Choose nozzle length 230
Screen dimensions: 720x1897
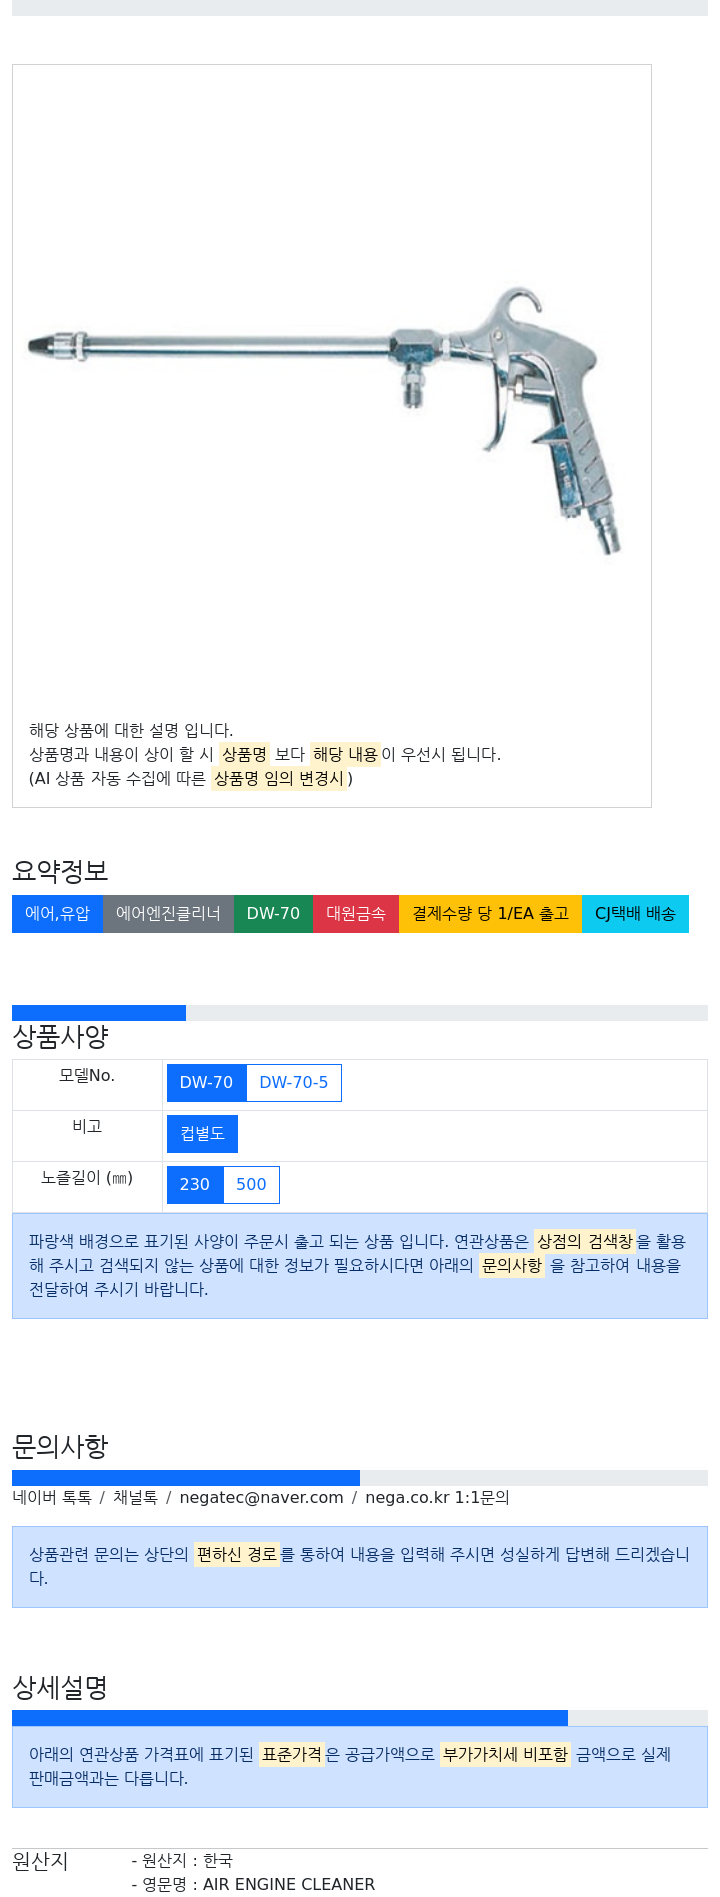click(195, 1185)
